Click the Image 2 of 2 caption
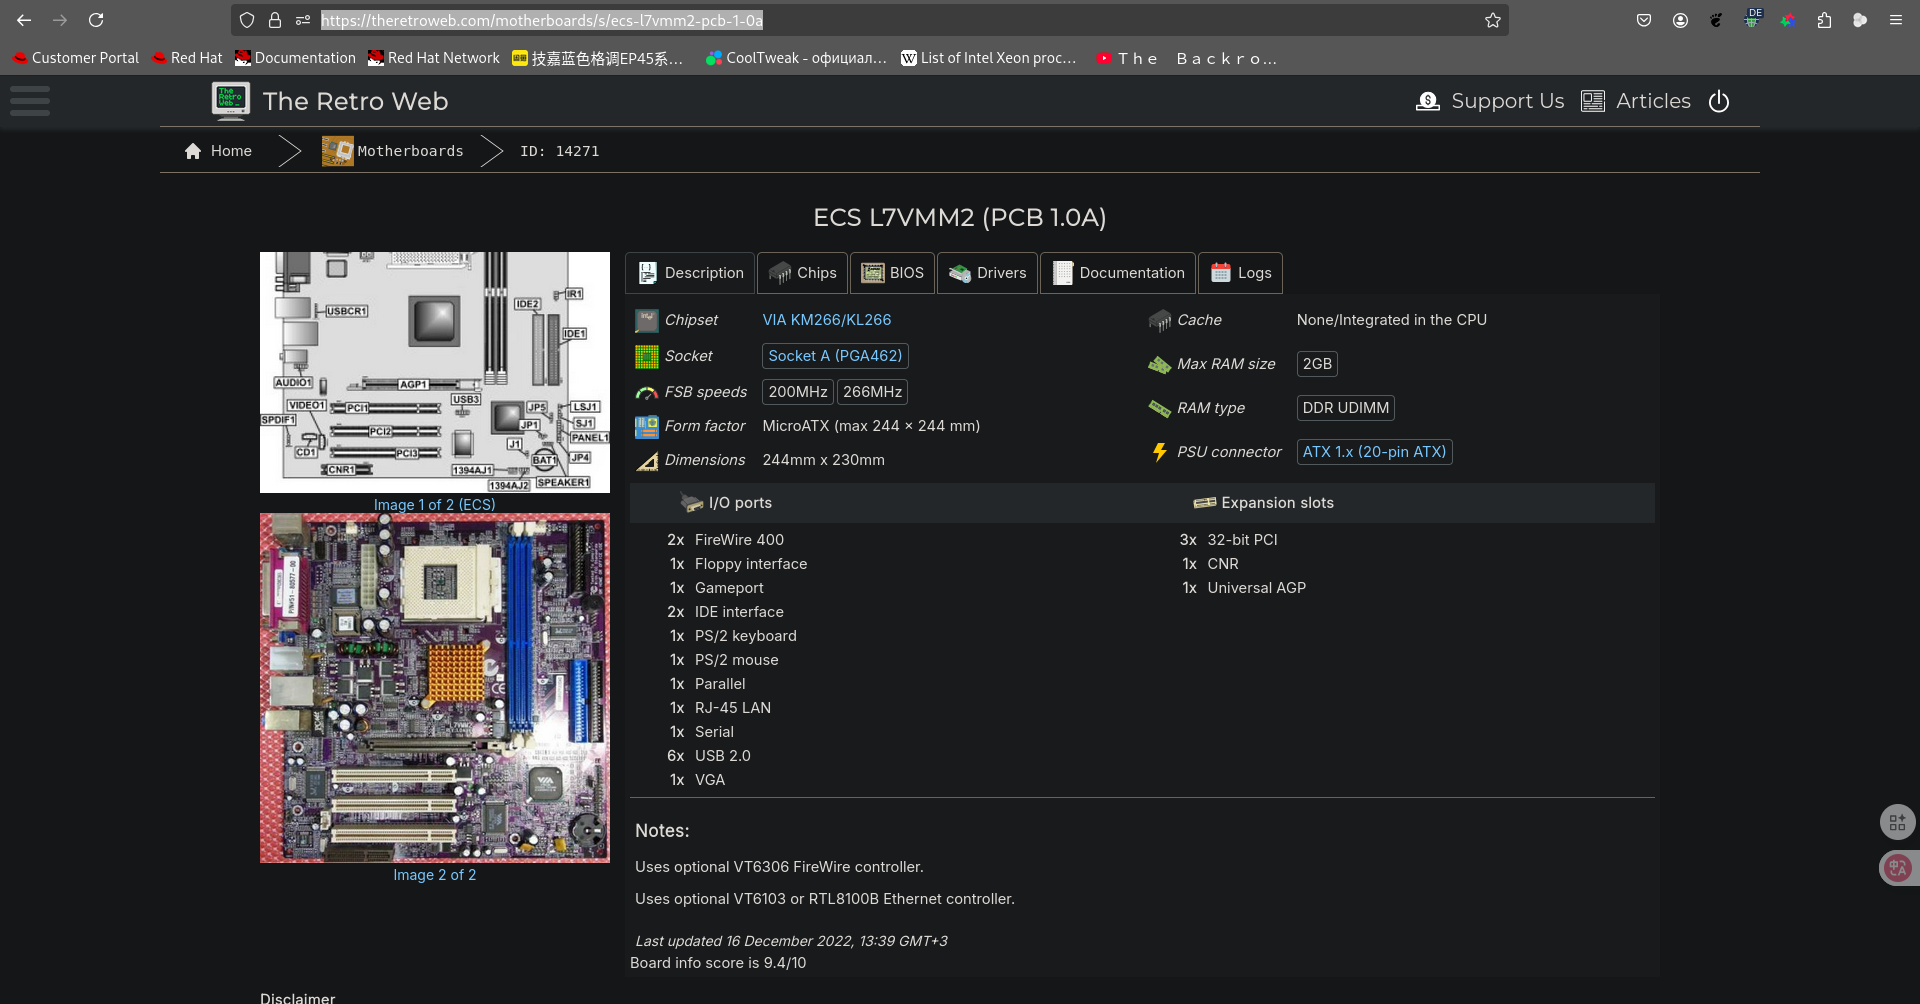Image resolution: width=1920 pixels, height=1004 pixels. 435,875
